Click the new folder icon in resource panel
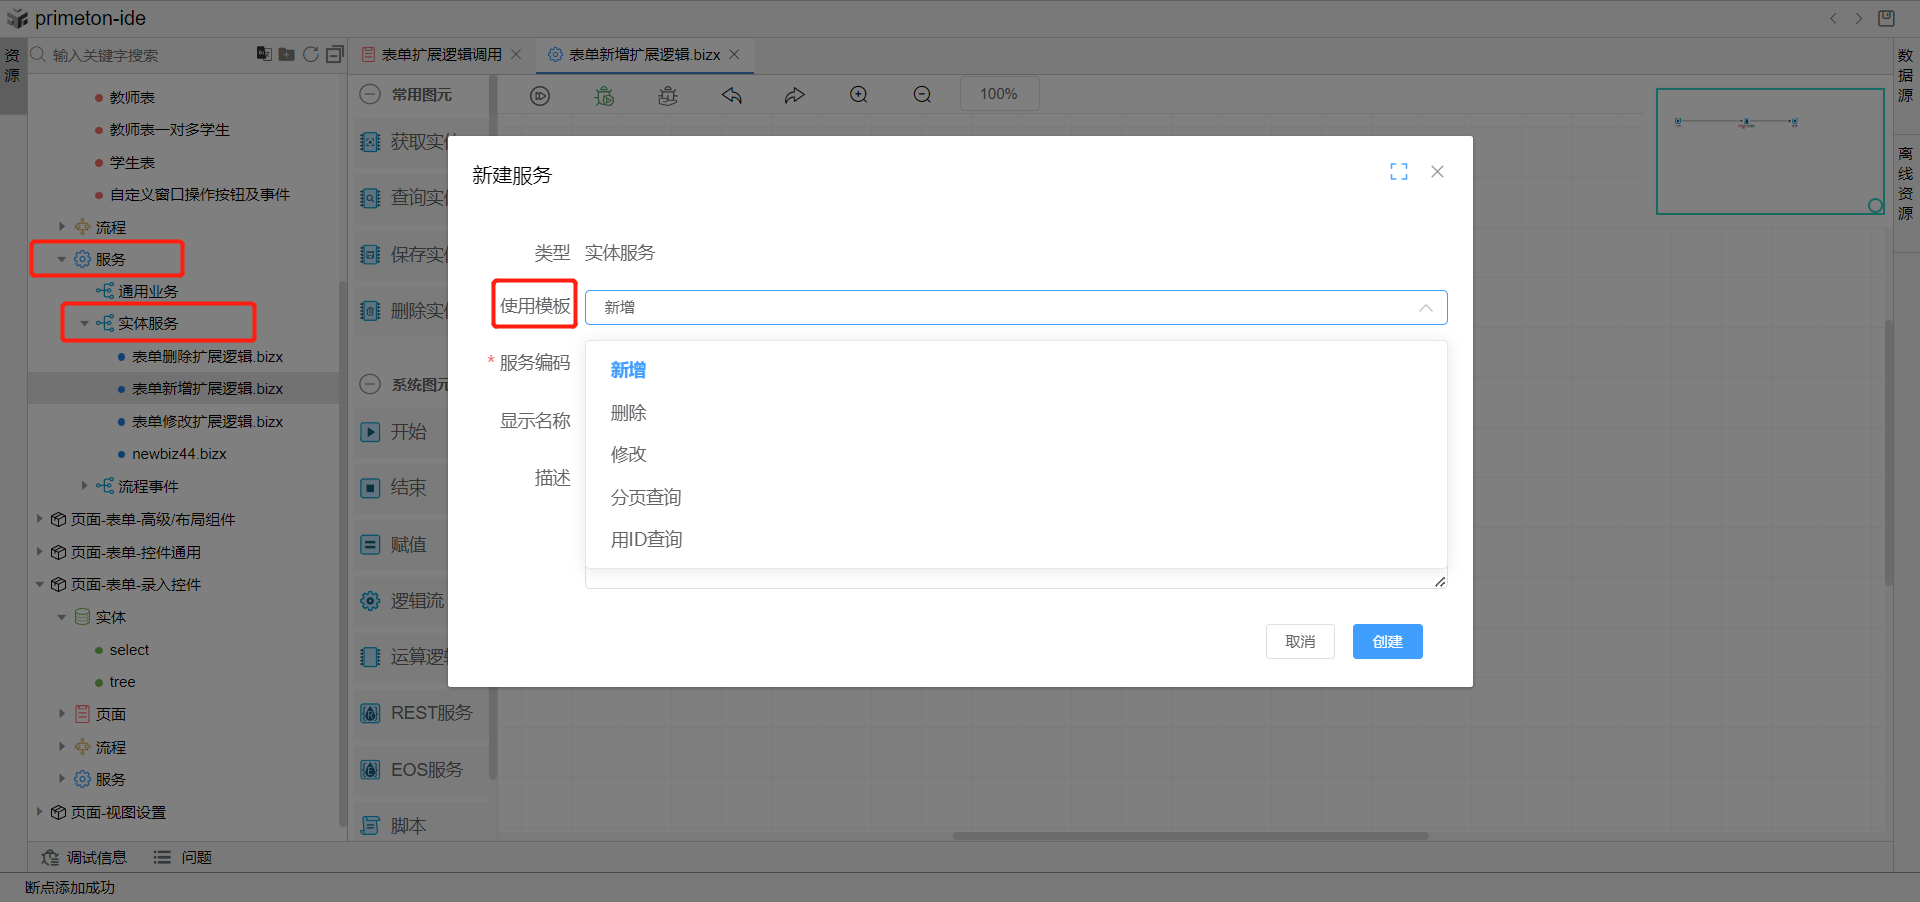 click(287, 54)
